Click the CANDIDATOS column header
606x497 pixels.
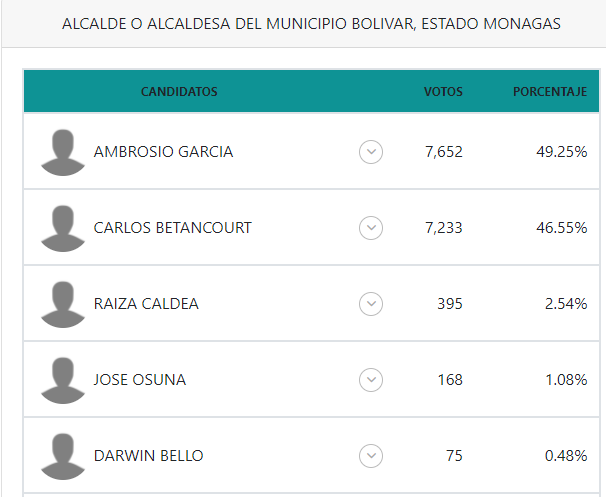click(179, 92)
